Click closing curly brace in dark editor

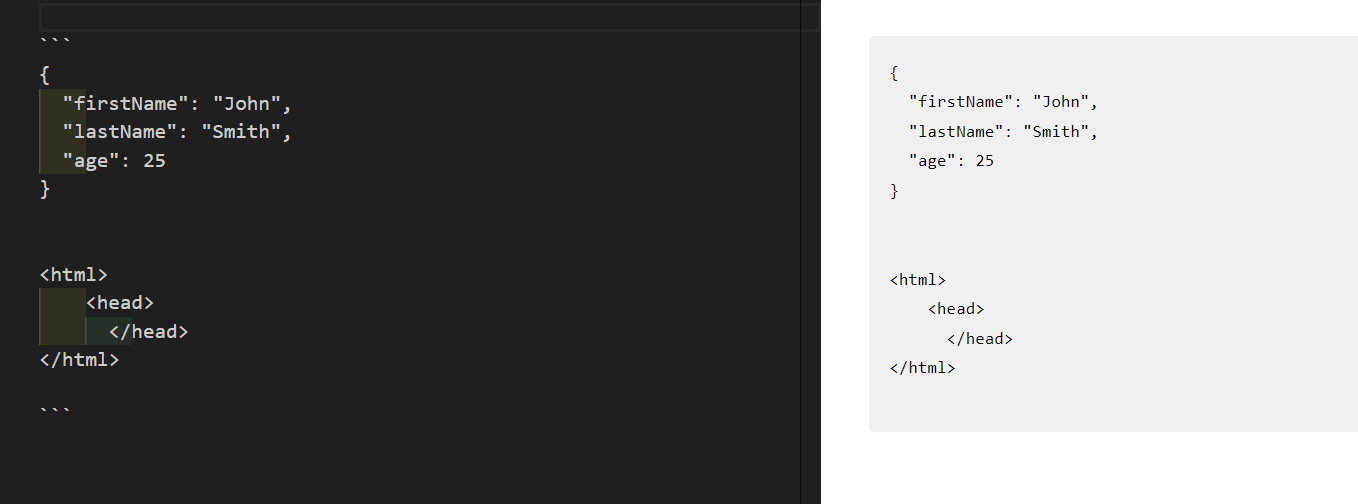click(45, 188)
